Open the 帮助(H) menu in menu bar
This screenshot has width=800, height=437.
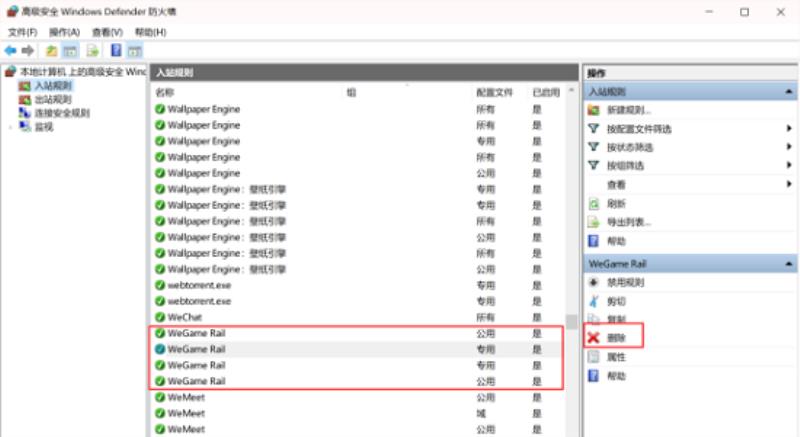pyautogui.click(x=150, y=32)
